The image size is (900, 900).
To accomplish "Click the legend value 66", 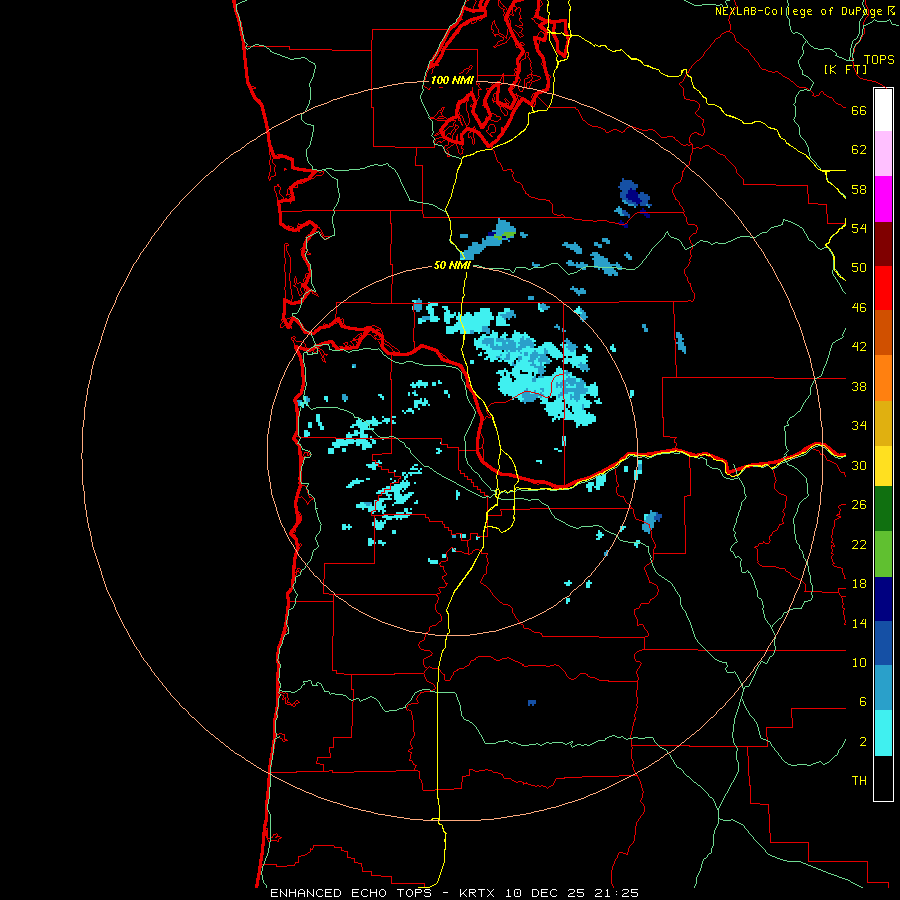I will (x=859, y=110).
